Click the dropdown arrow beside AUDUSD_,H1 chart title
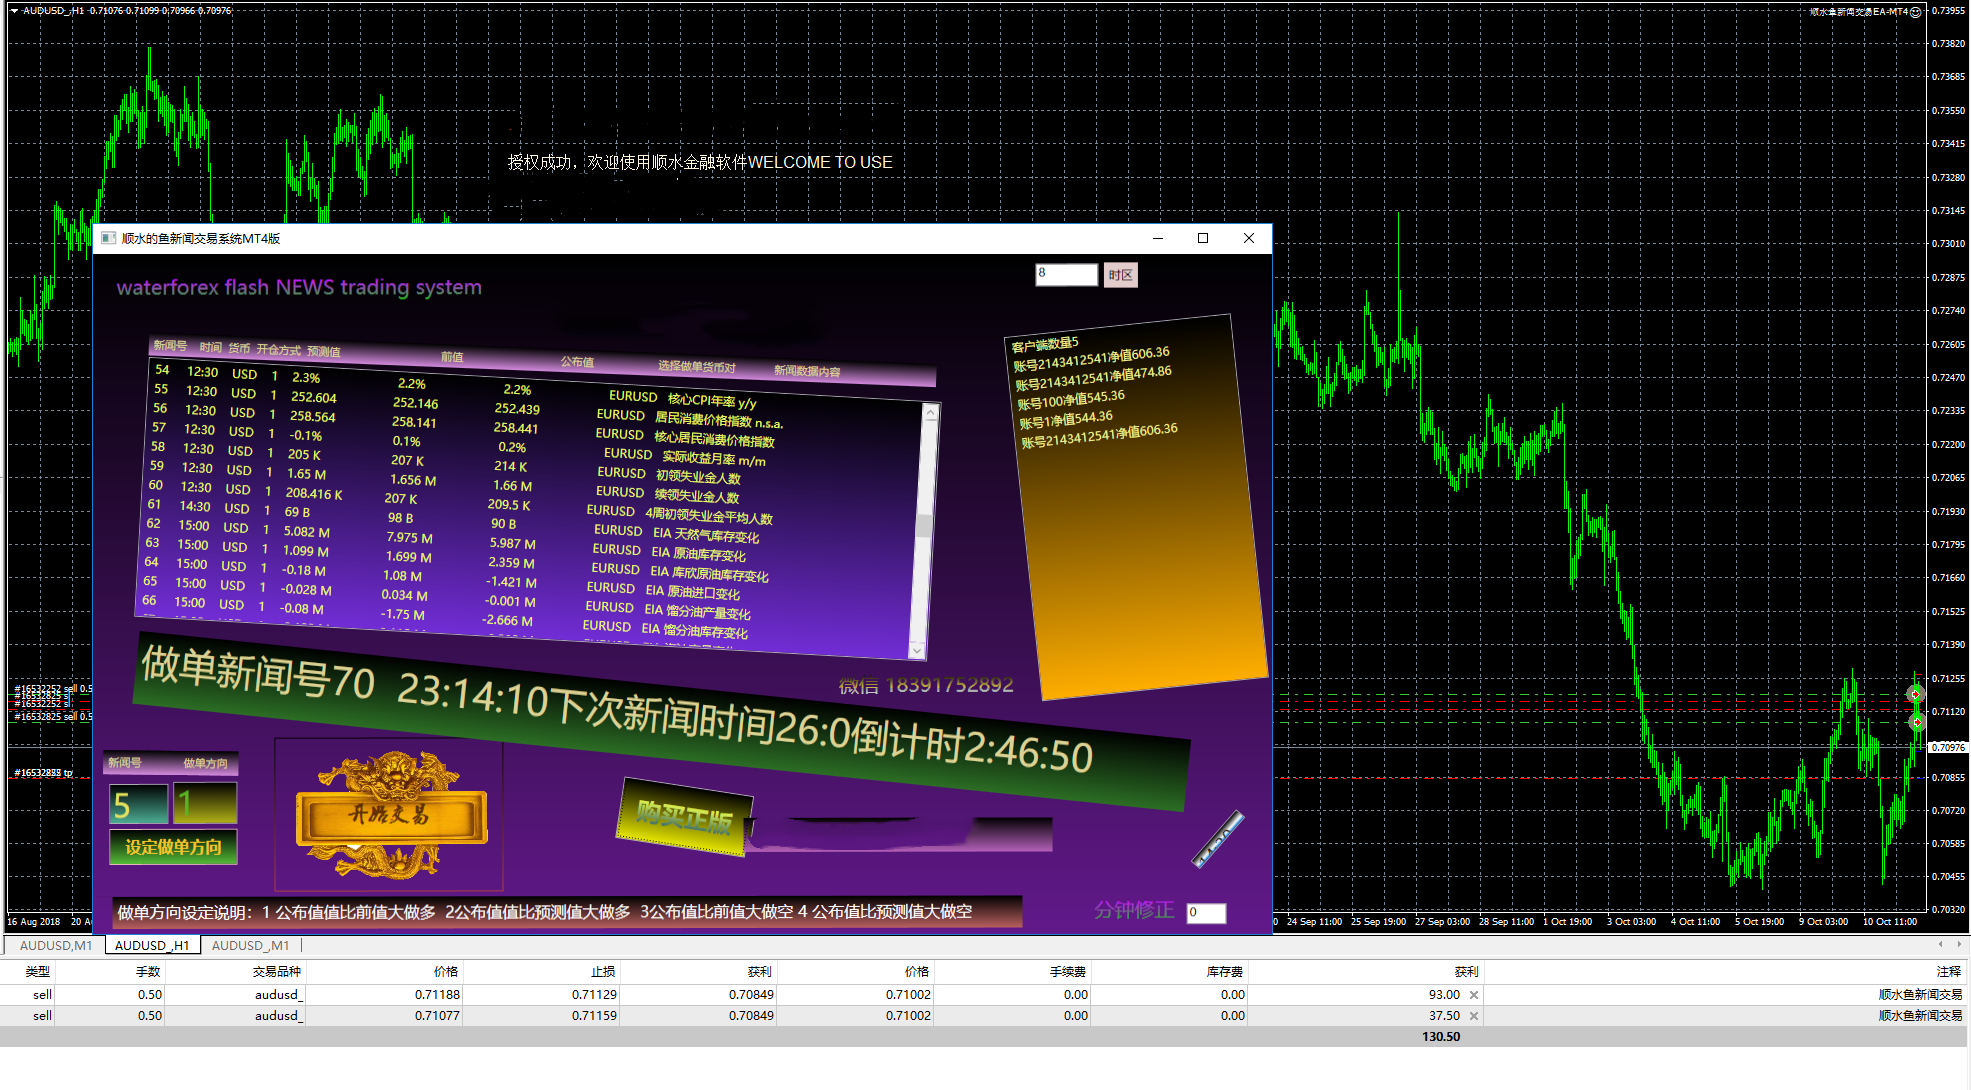Screen dimensions: 1971x1090 pos(14,10)
